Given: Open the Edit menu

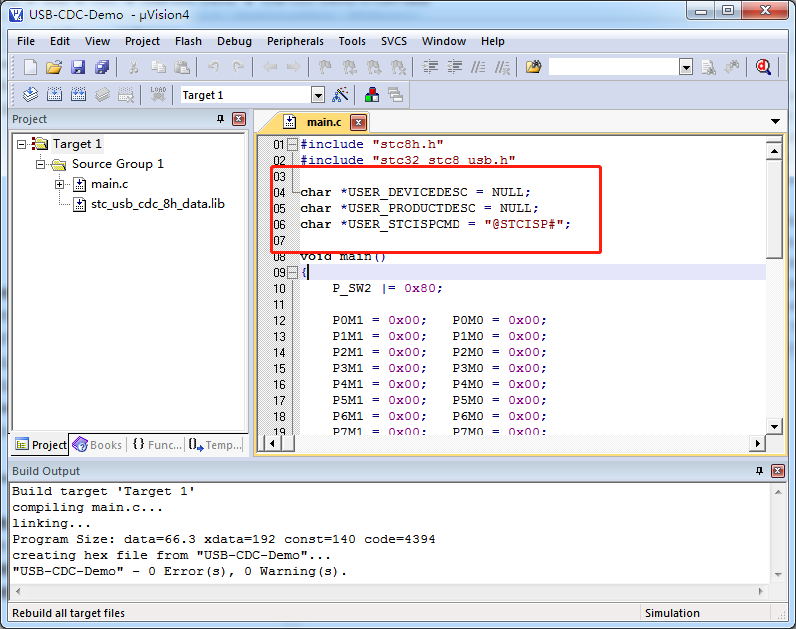Looking at the screenshot, I should pos(59,41).
